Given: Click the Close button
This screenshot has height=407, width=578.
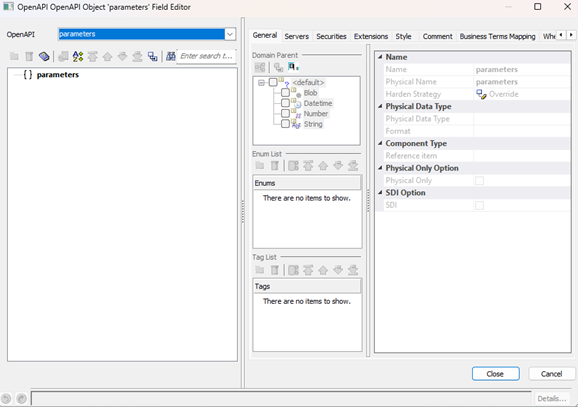Looking at the screenshot, I should point(495,374).
